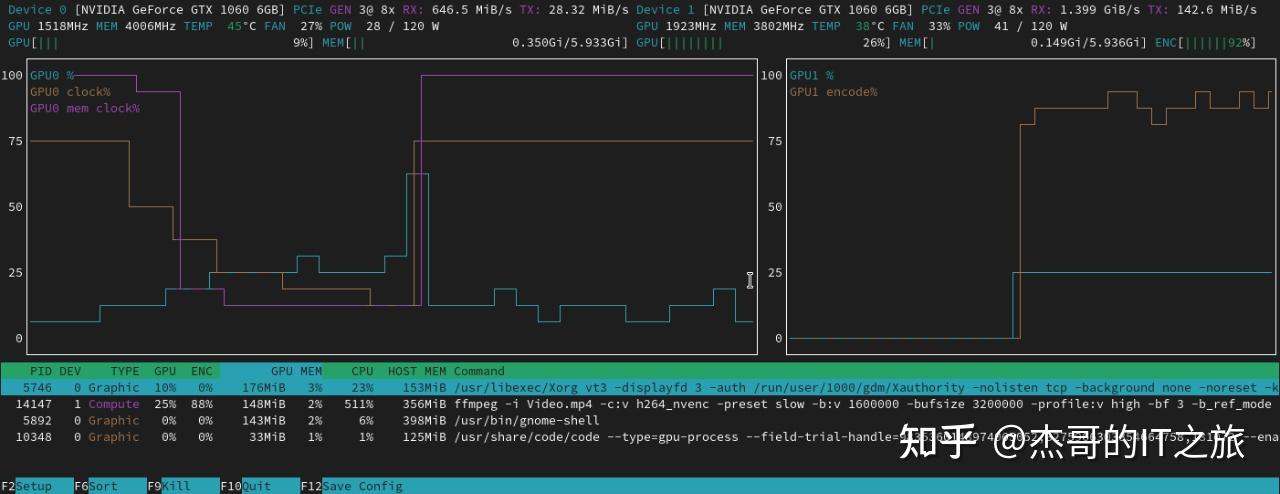1280x494 pixels.
Task: Click Xorg GPU MEM value 176MiB
Action: coord(264,388)
